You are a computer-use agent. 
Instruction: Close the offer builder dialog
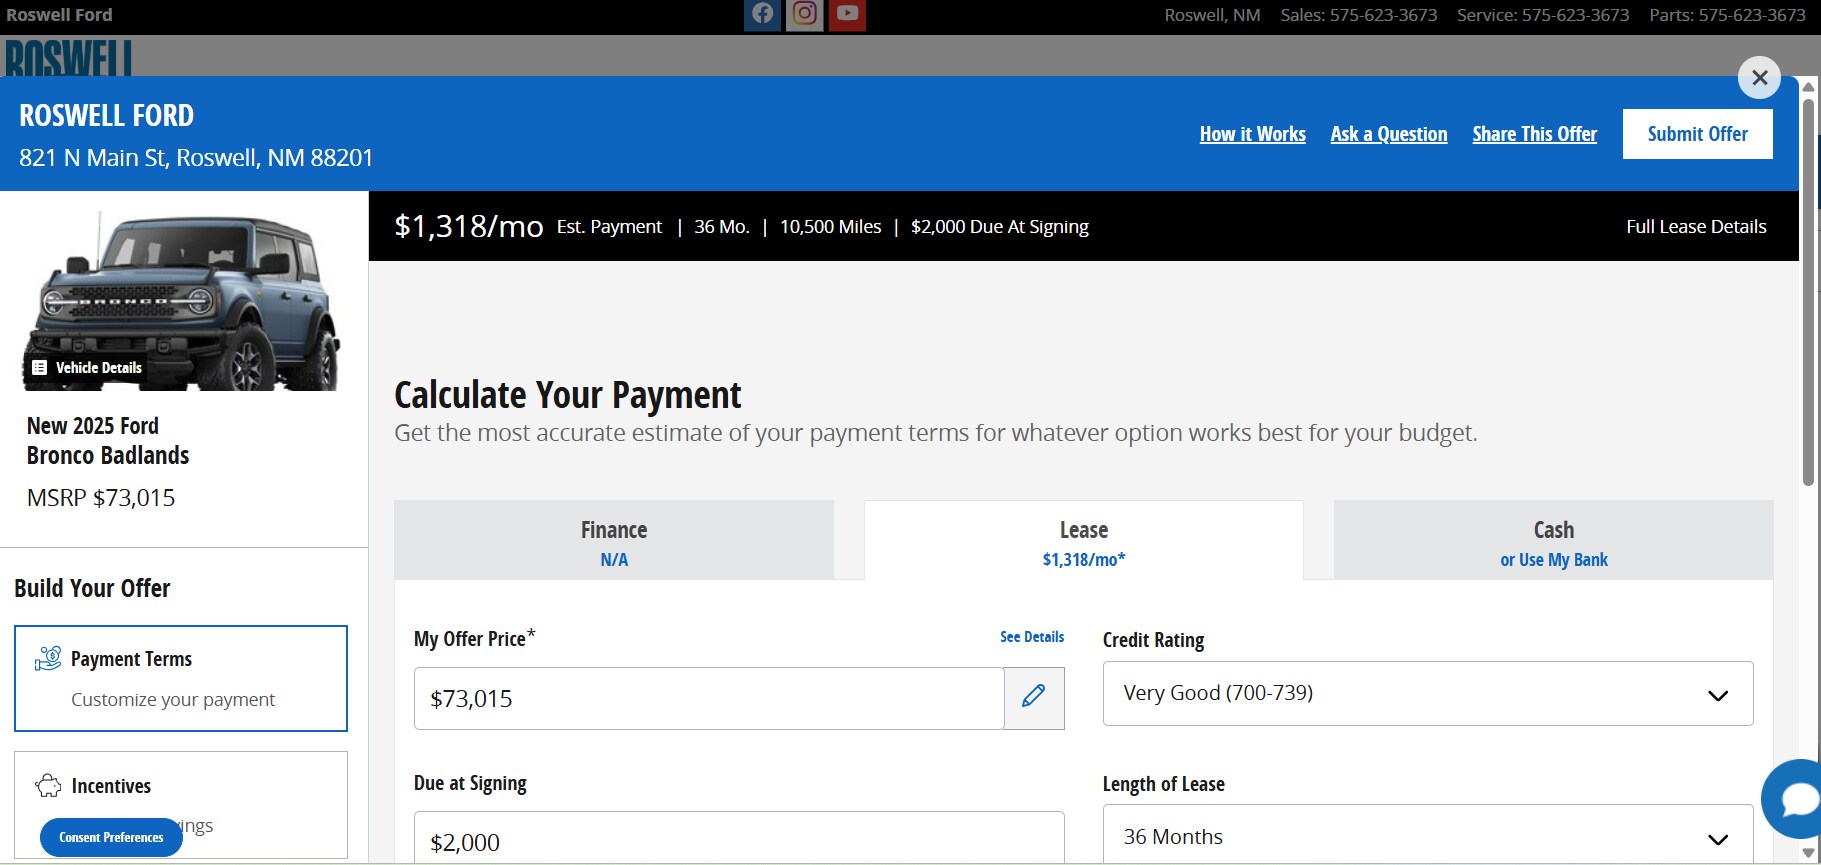(x=1760, y=78)
